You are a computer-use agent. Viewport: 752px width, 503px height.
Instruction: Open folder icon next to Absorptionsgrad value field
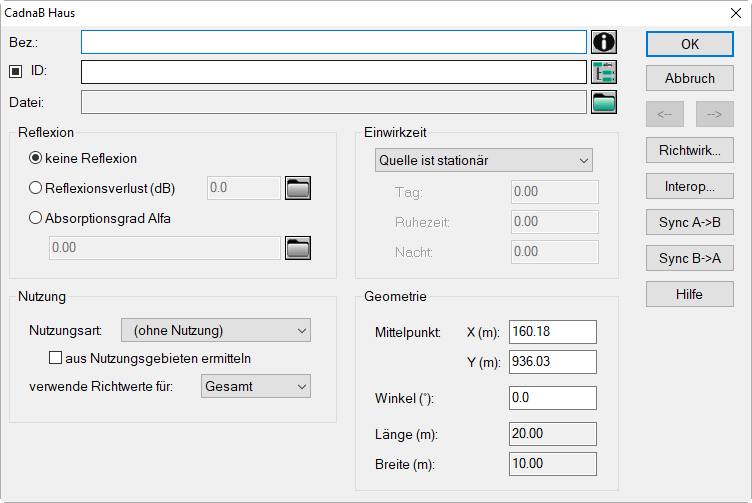point(298,248)
